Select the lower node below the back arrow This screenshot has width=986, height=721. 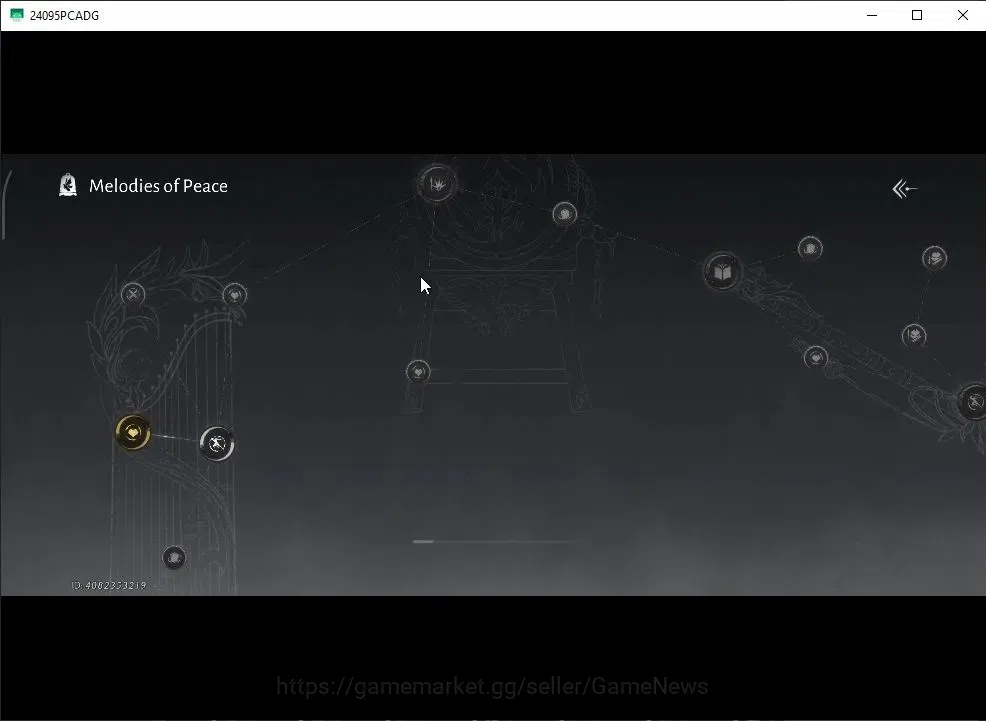click(x=914, y=335)
